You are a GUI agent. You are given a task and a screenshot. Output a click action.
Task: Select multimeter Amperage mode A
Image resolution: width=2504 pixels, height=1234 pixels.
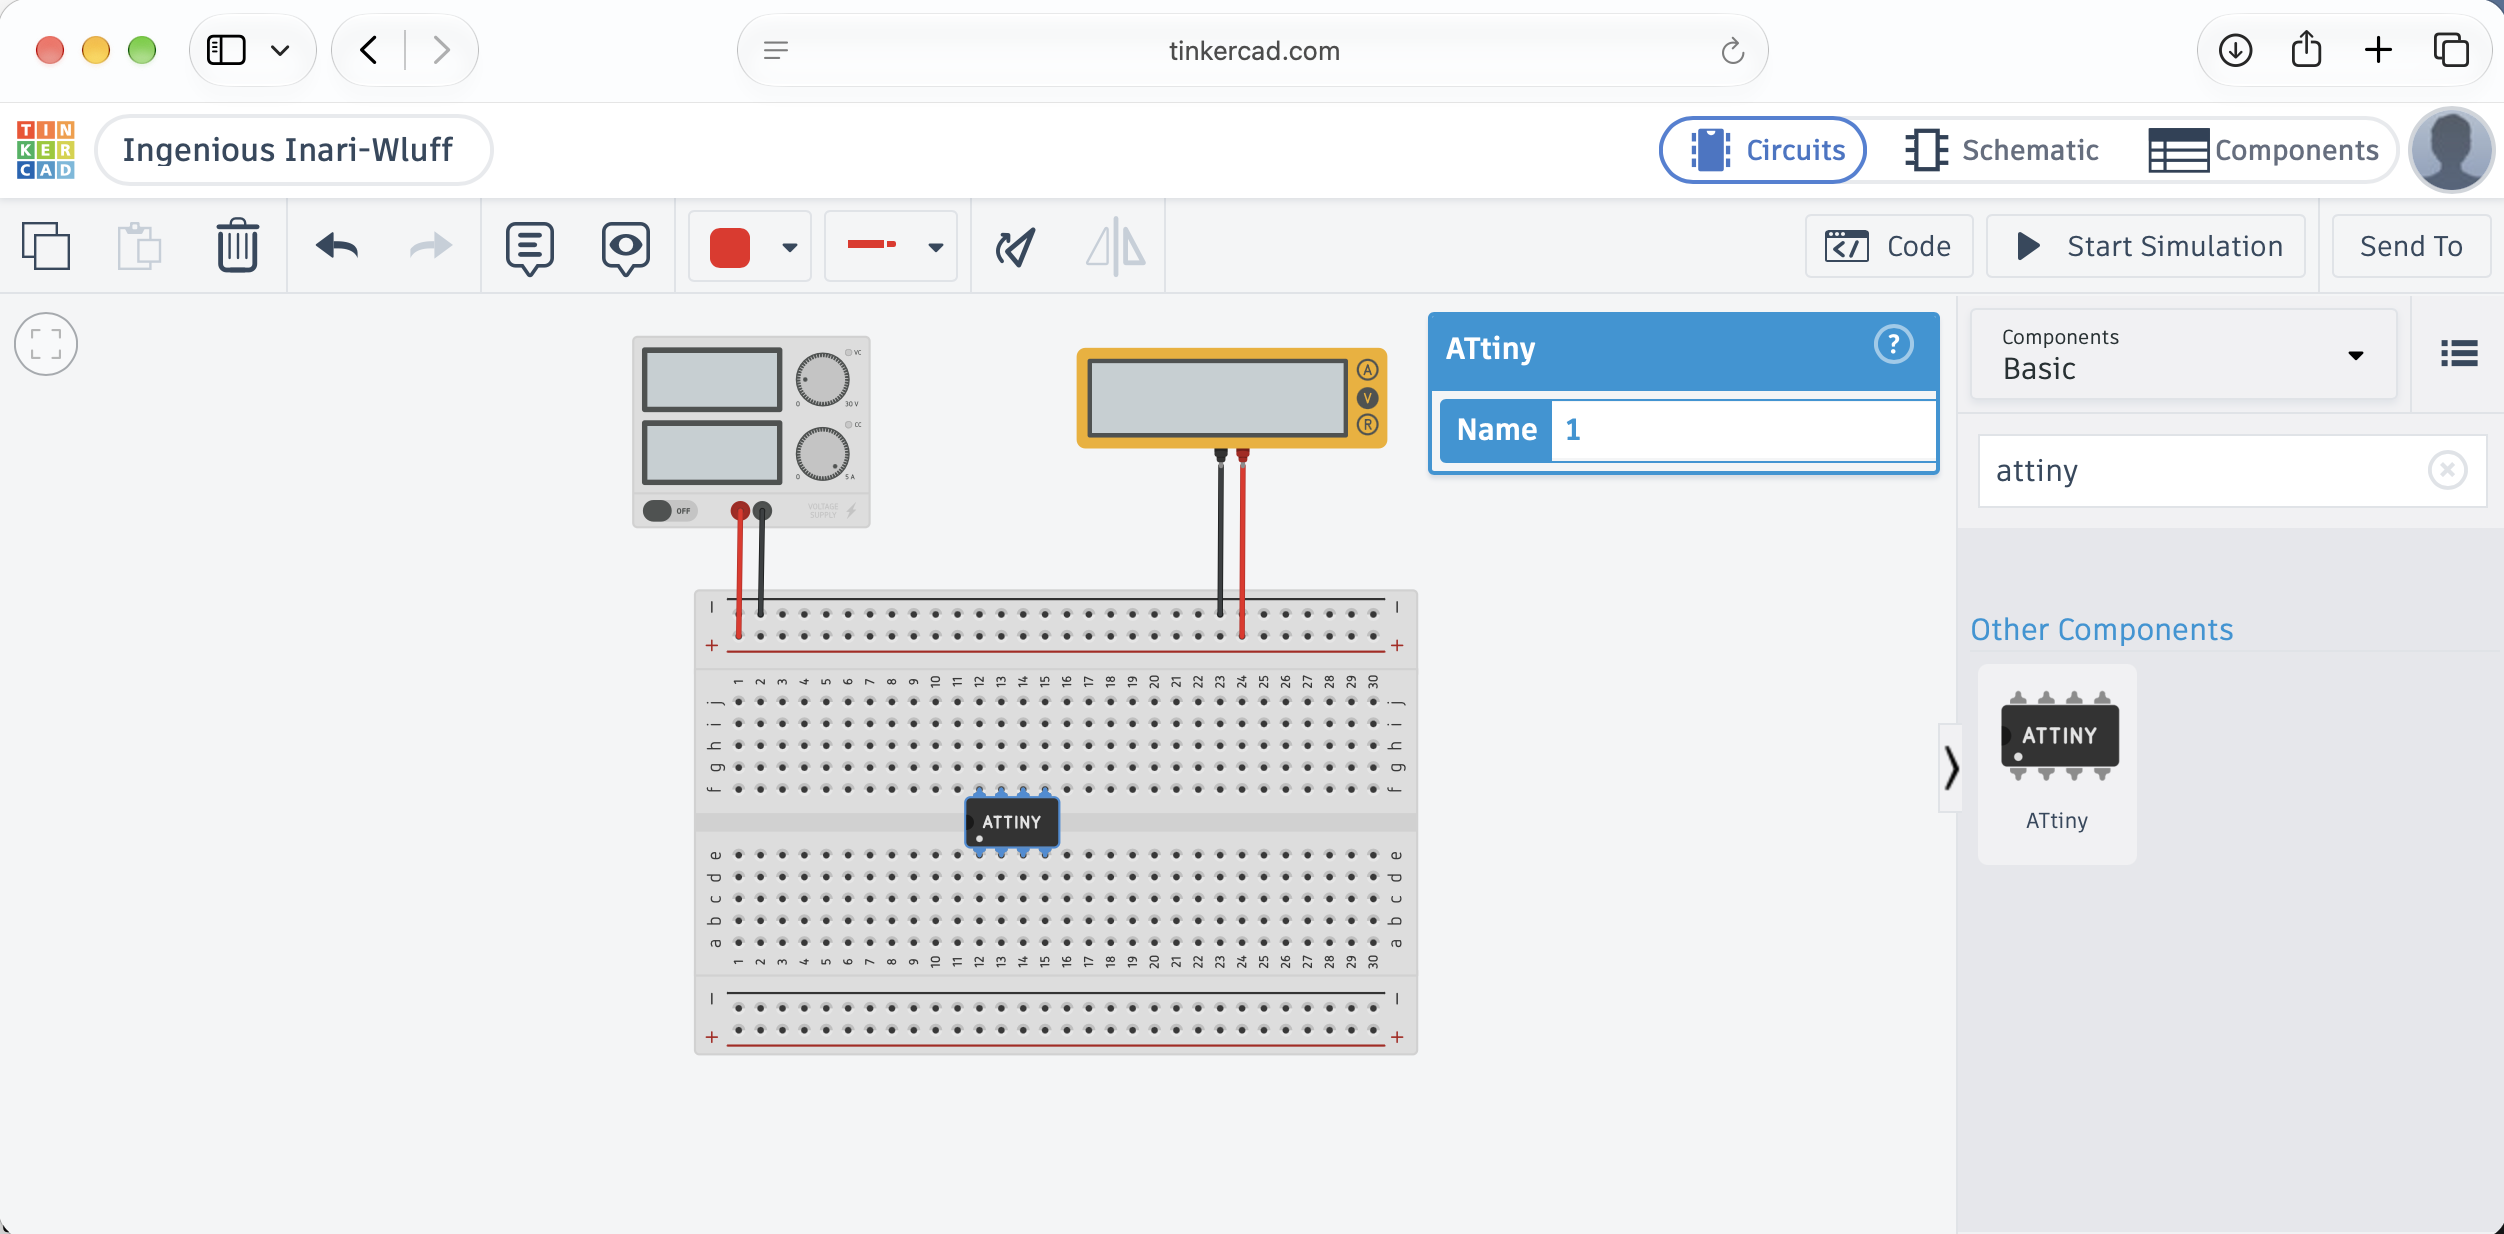click(x=1368, y=370)
